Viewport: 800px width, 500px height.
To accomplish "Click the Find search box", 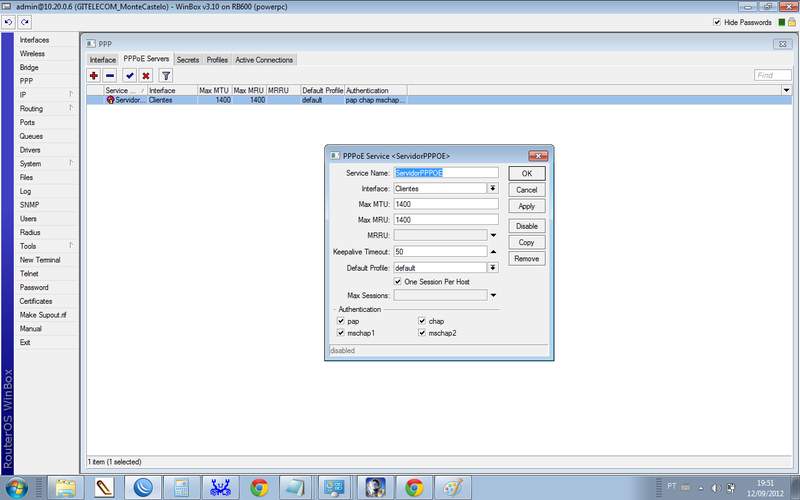I will (x=772, y=76).
